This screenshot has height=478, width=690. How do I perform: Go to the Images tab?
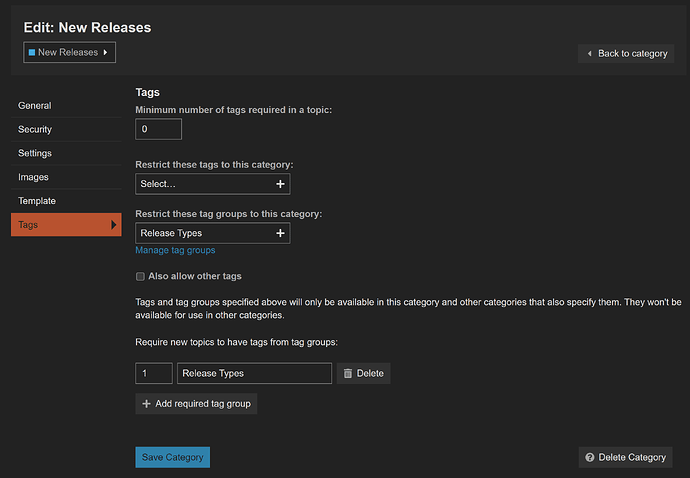coord(66,177)
